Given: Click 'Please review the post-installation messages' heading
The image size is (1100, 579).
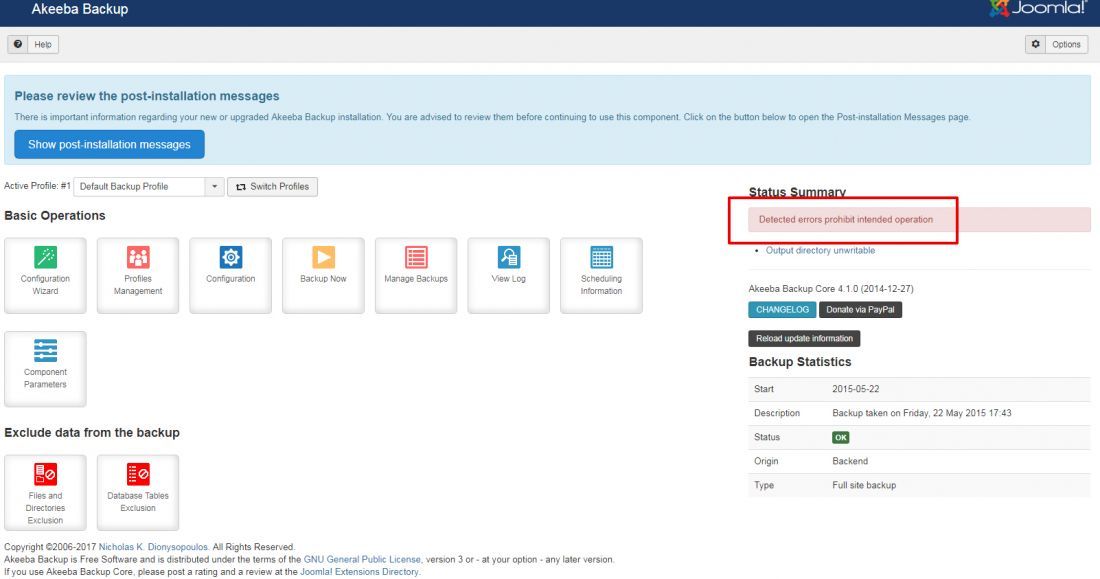Looking at the screenshot, I should (x=147, y=96).
